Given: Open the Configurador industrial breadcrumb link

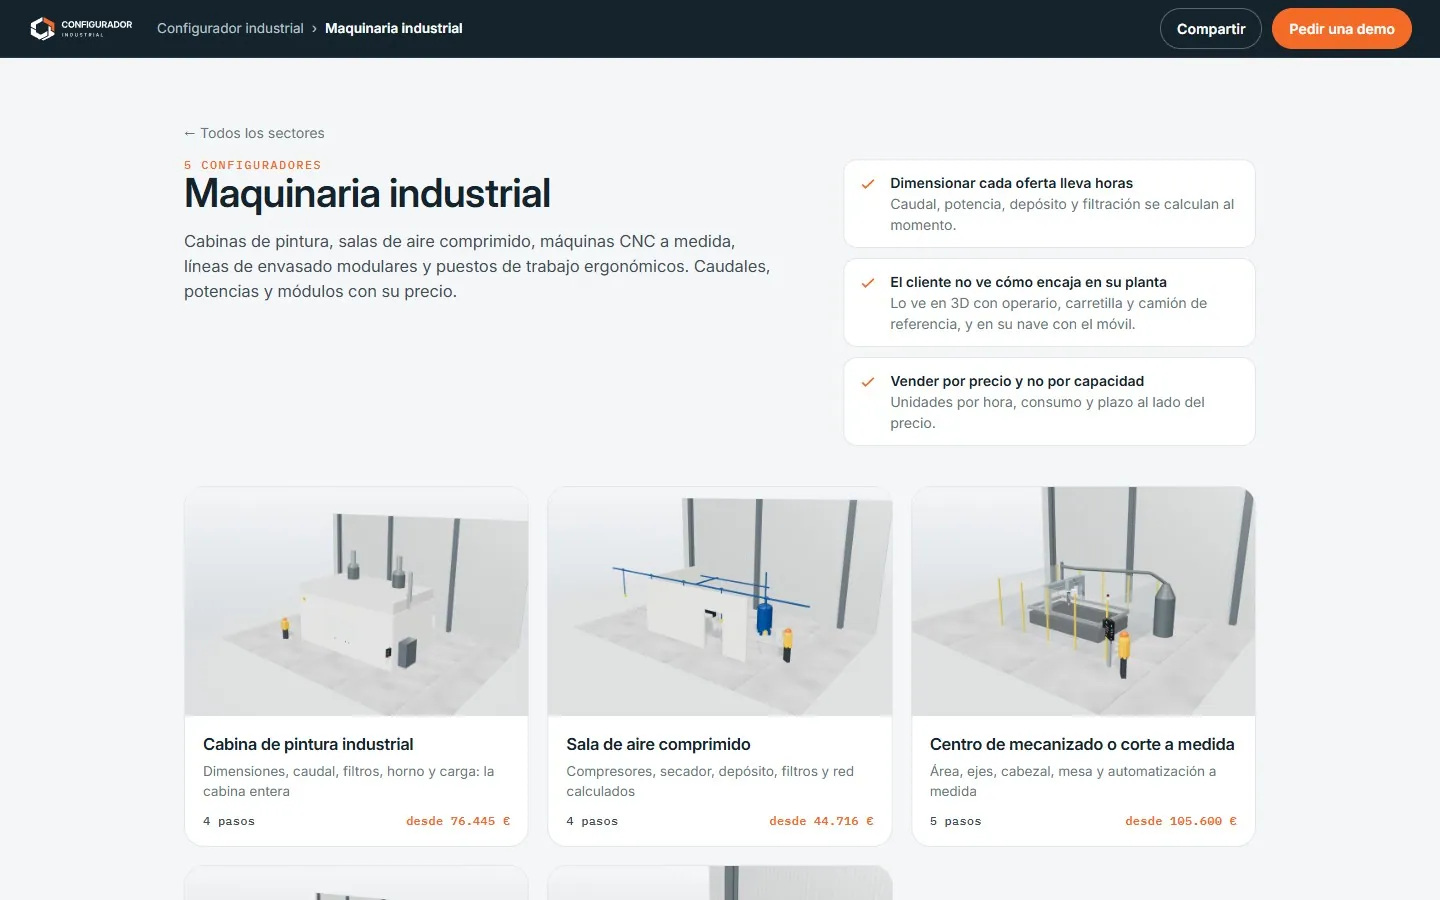Looking at the screenshot, I should coord(230,28).
